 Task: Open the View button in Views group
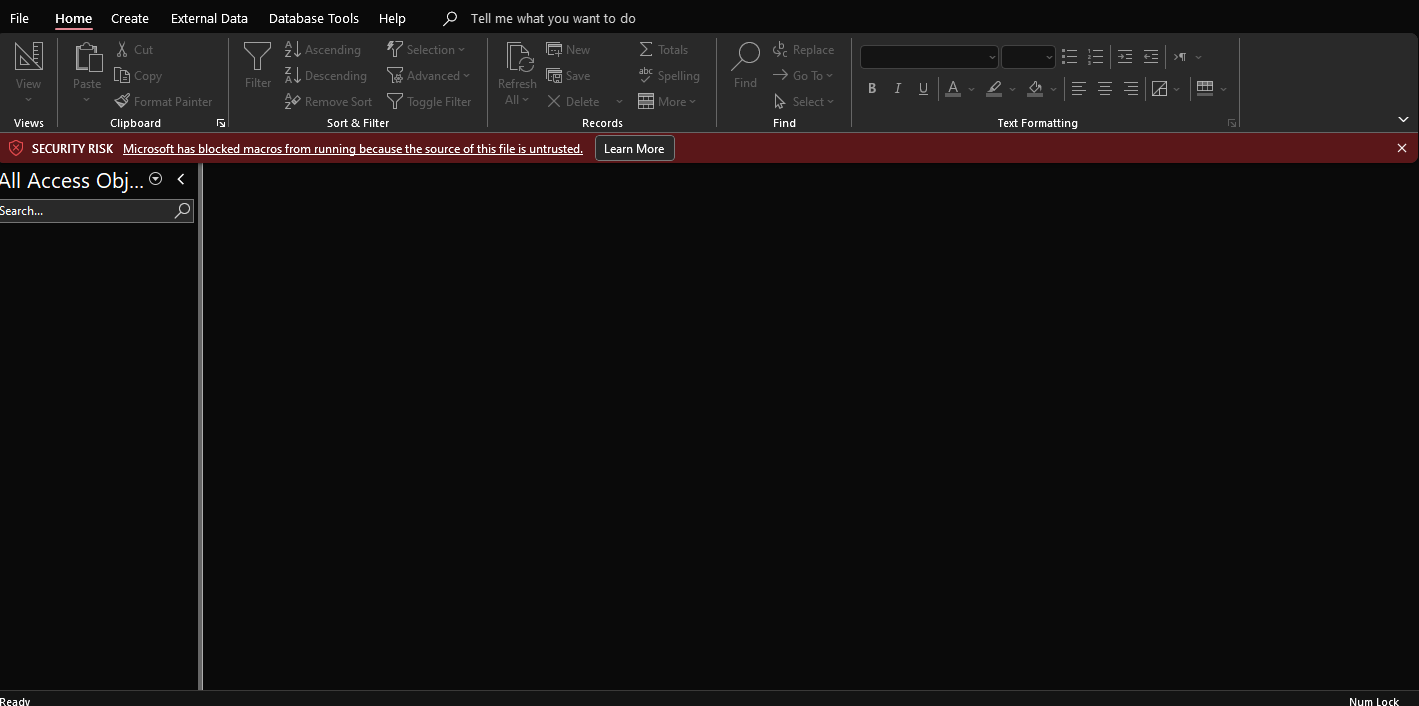coord(28,72)
